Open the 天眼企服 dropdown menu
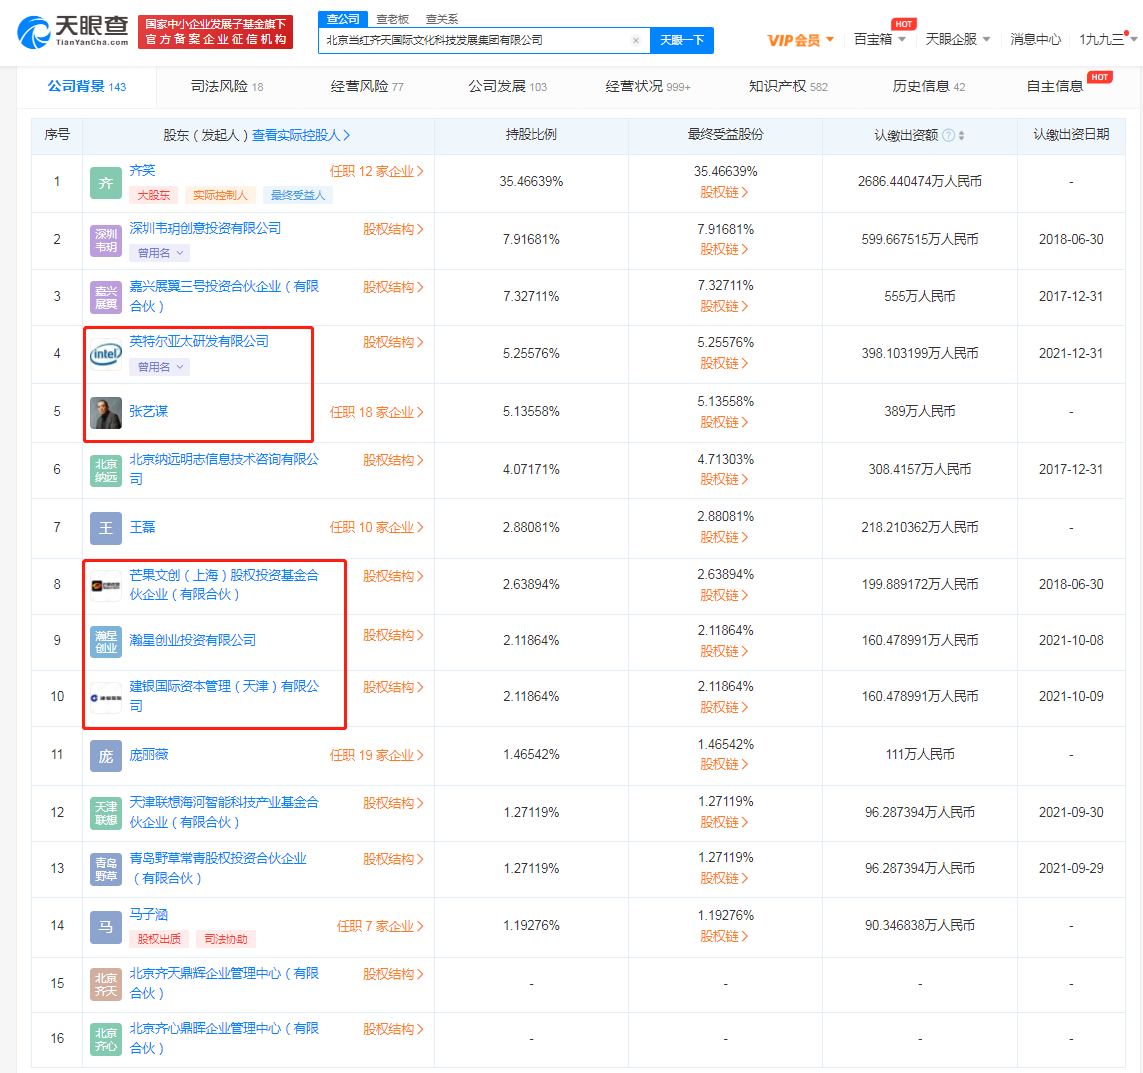This screenshot has width=1143, height=1073. pyautogui.click(x=957, y=39)
